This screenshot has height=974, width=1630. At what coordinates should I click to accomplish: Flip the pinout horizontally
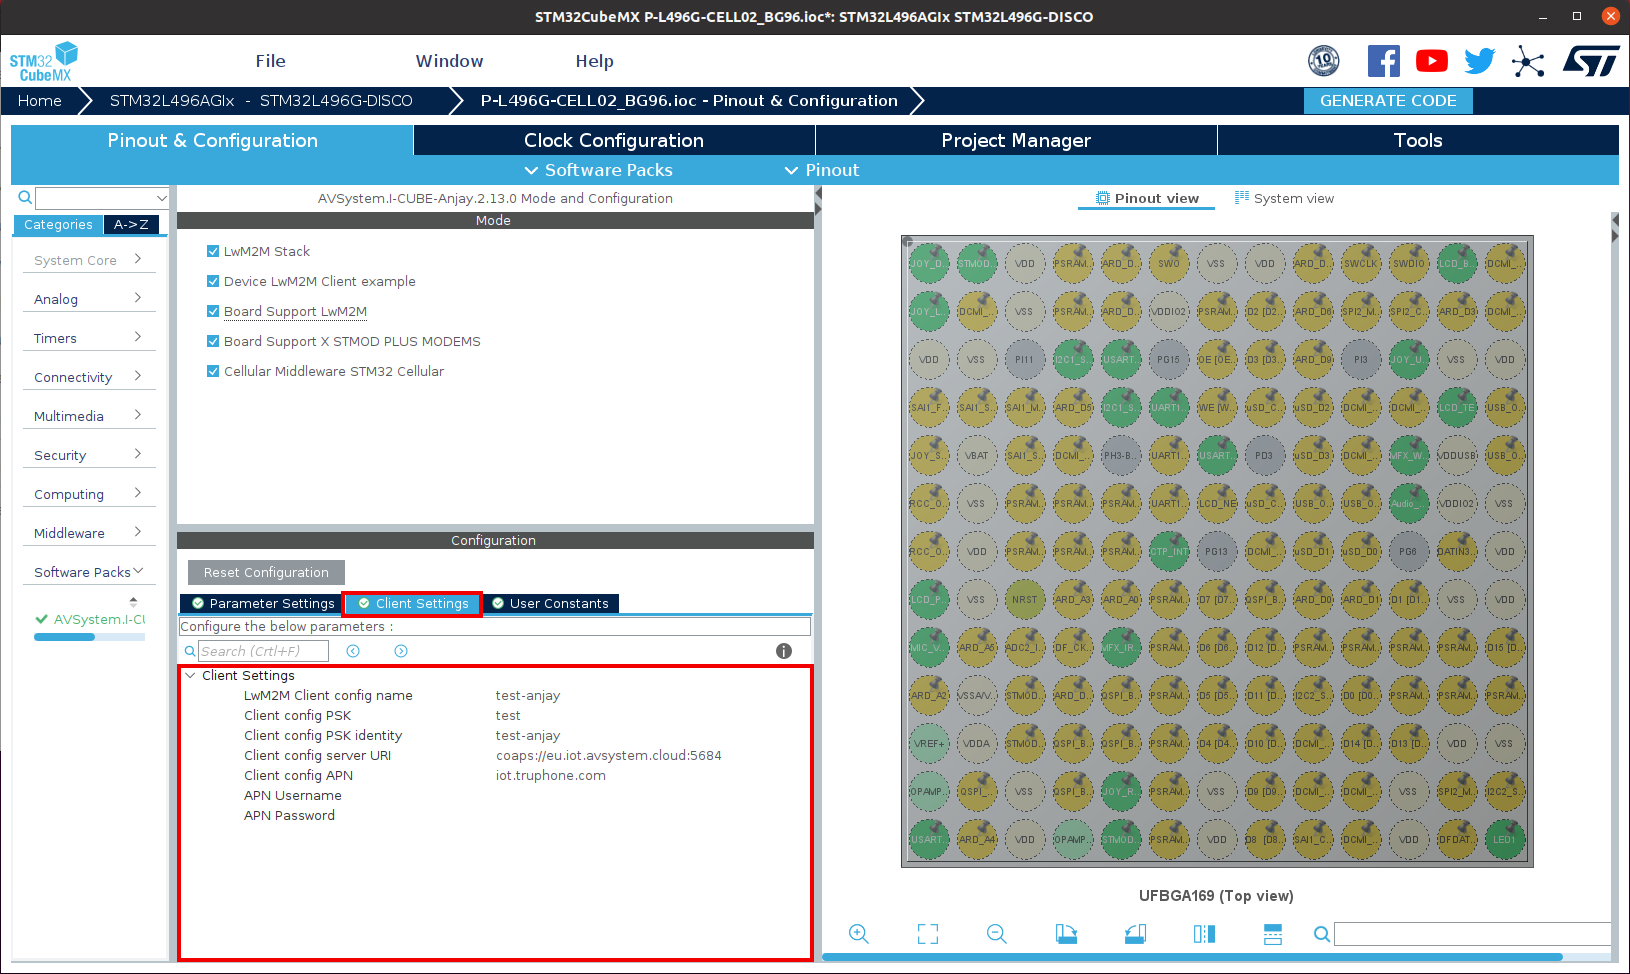tap(1204, 934)
